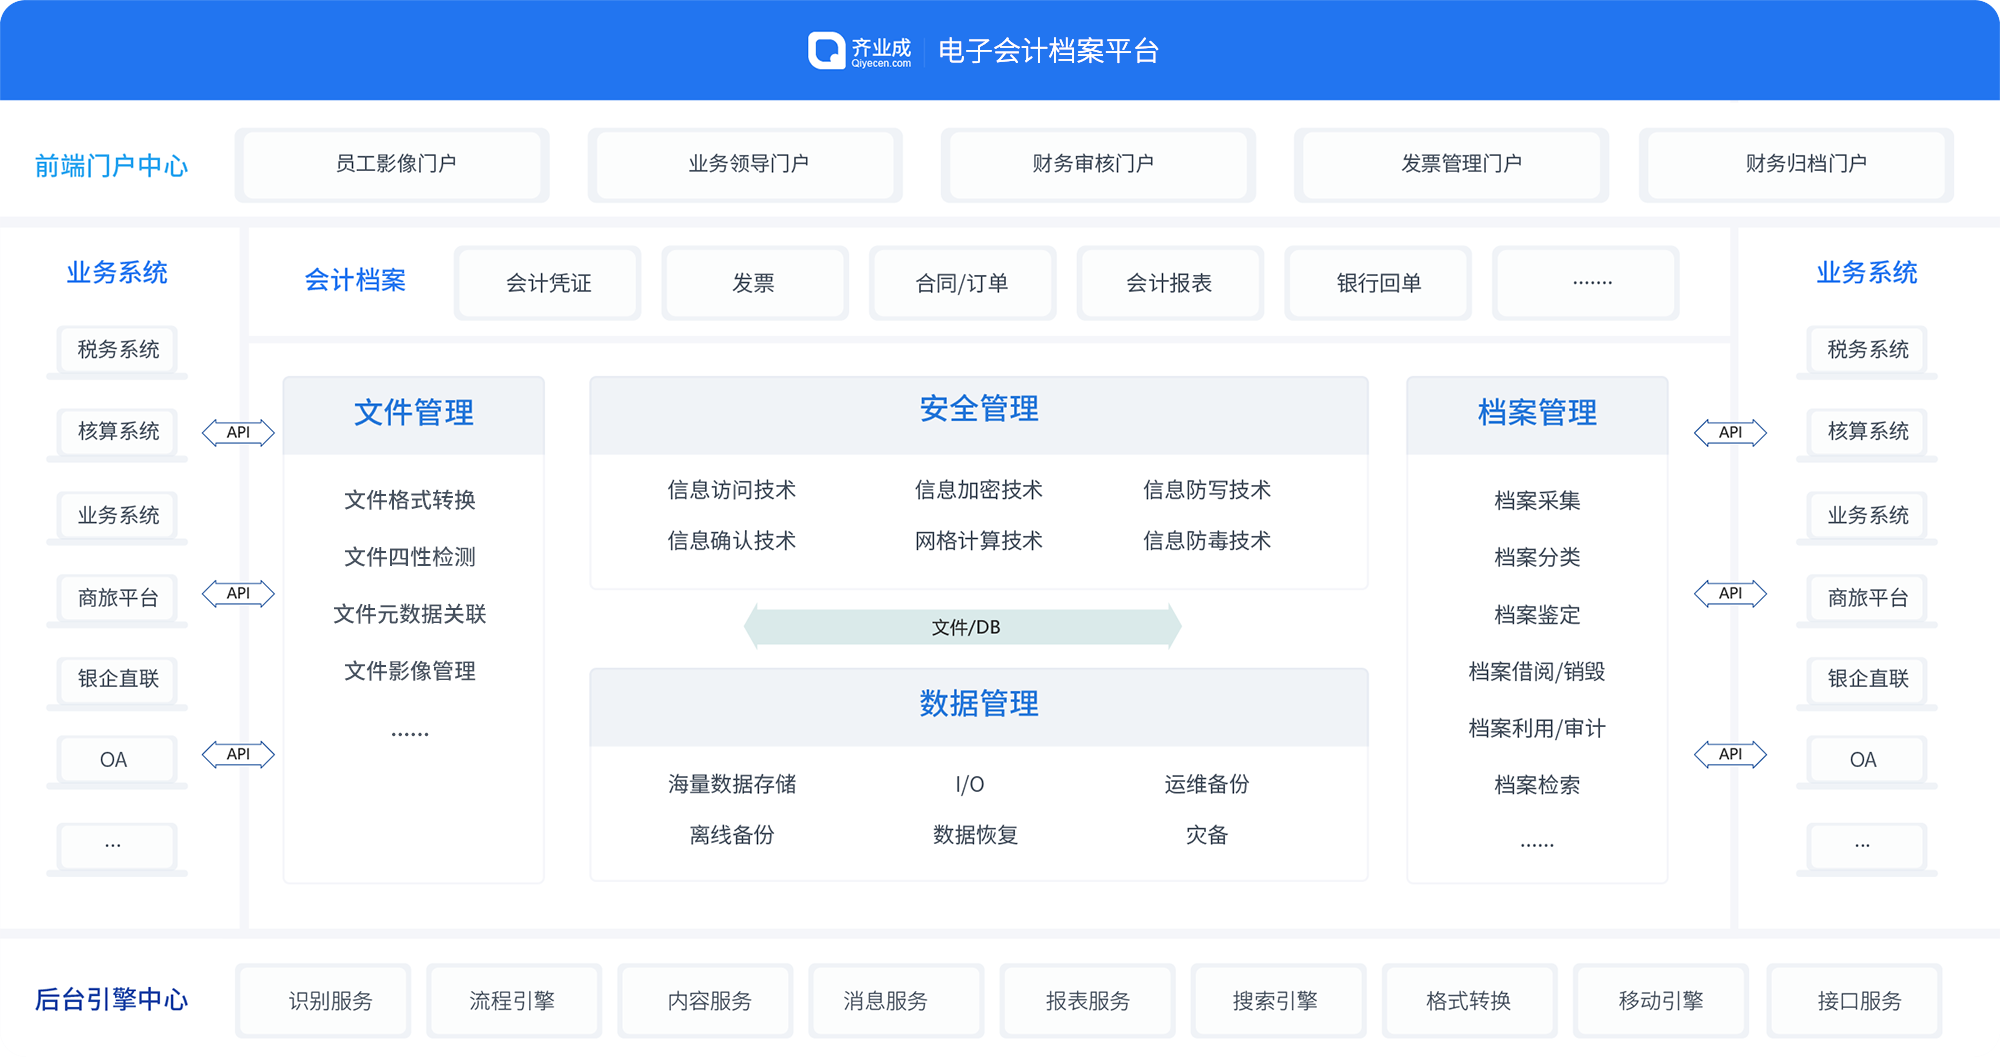Viewport: 2000px width, 1058px height.
Task: Select the 发票管理门户 portal
Action: [x=1451, y=165]
